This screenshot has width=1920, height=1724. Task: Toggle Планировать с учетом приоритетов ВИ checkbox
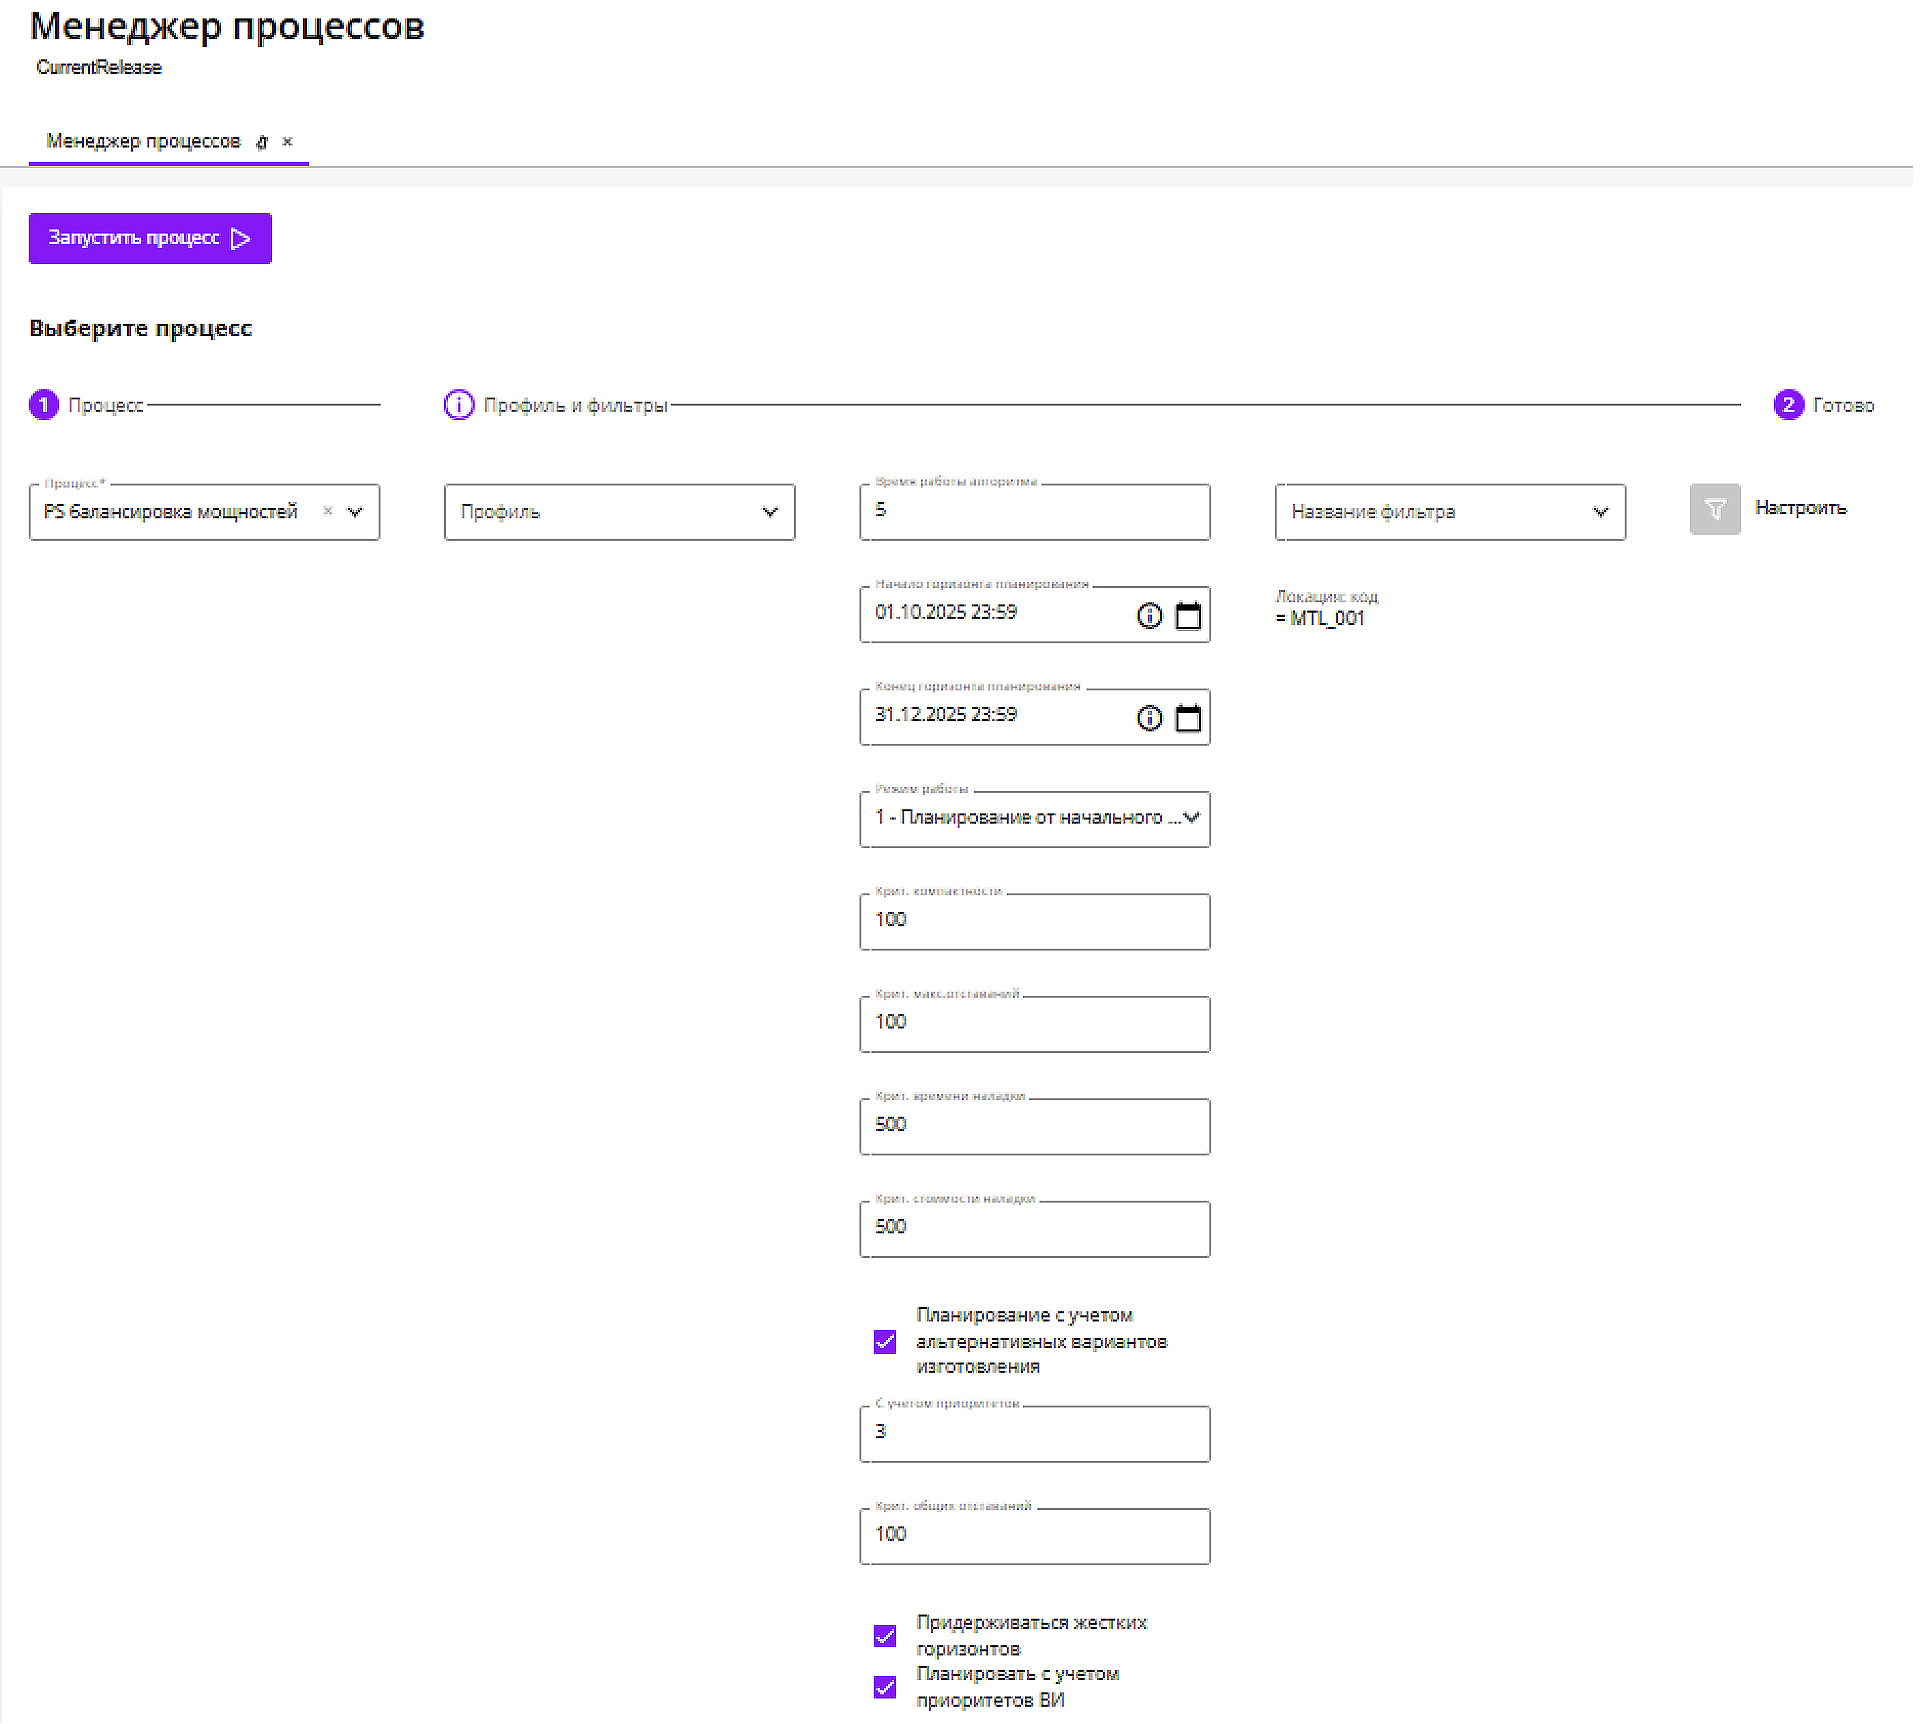pos(884,1687)
